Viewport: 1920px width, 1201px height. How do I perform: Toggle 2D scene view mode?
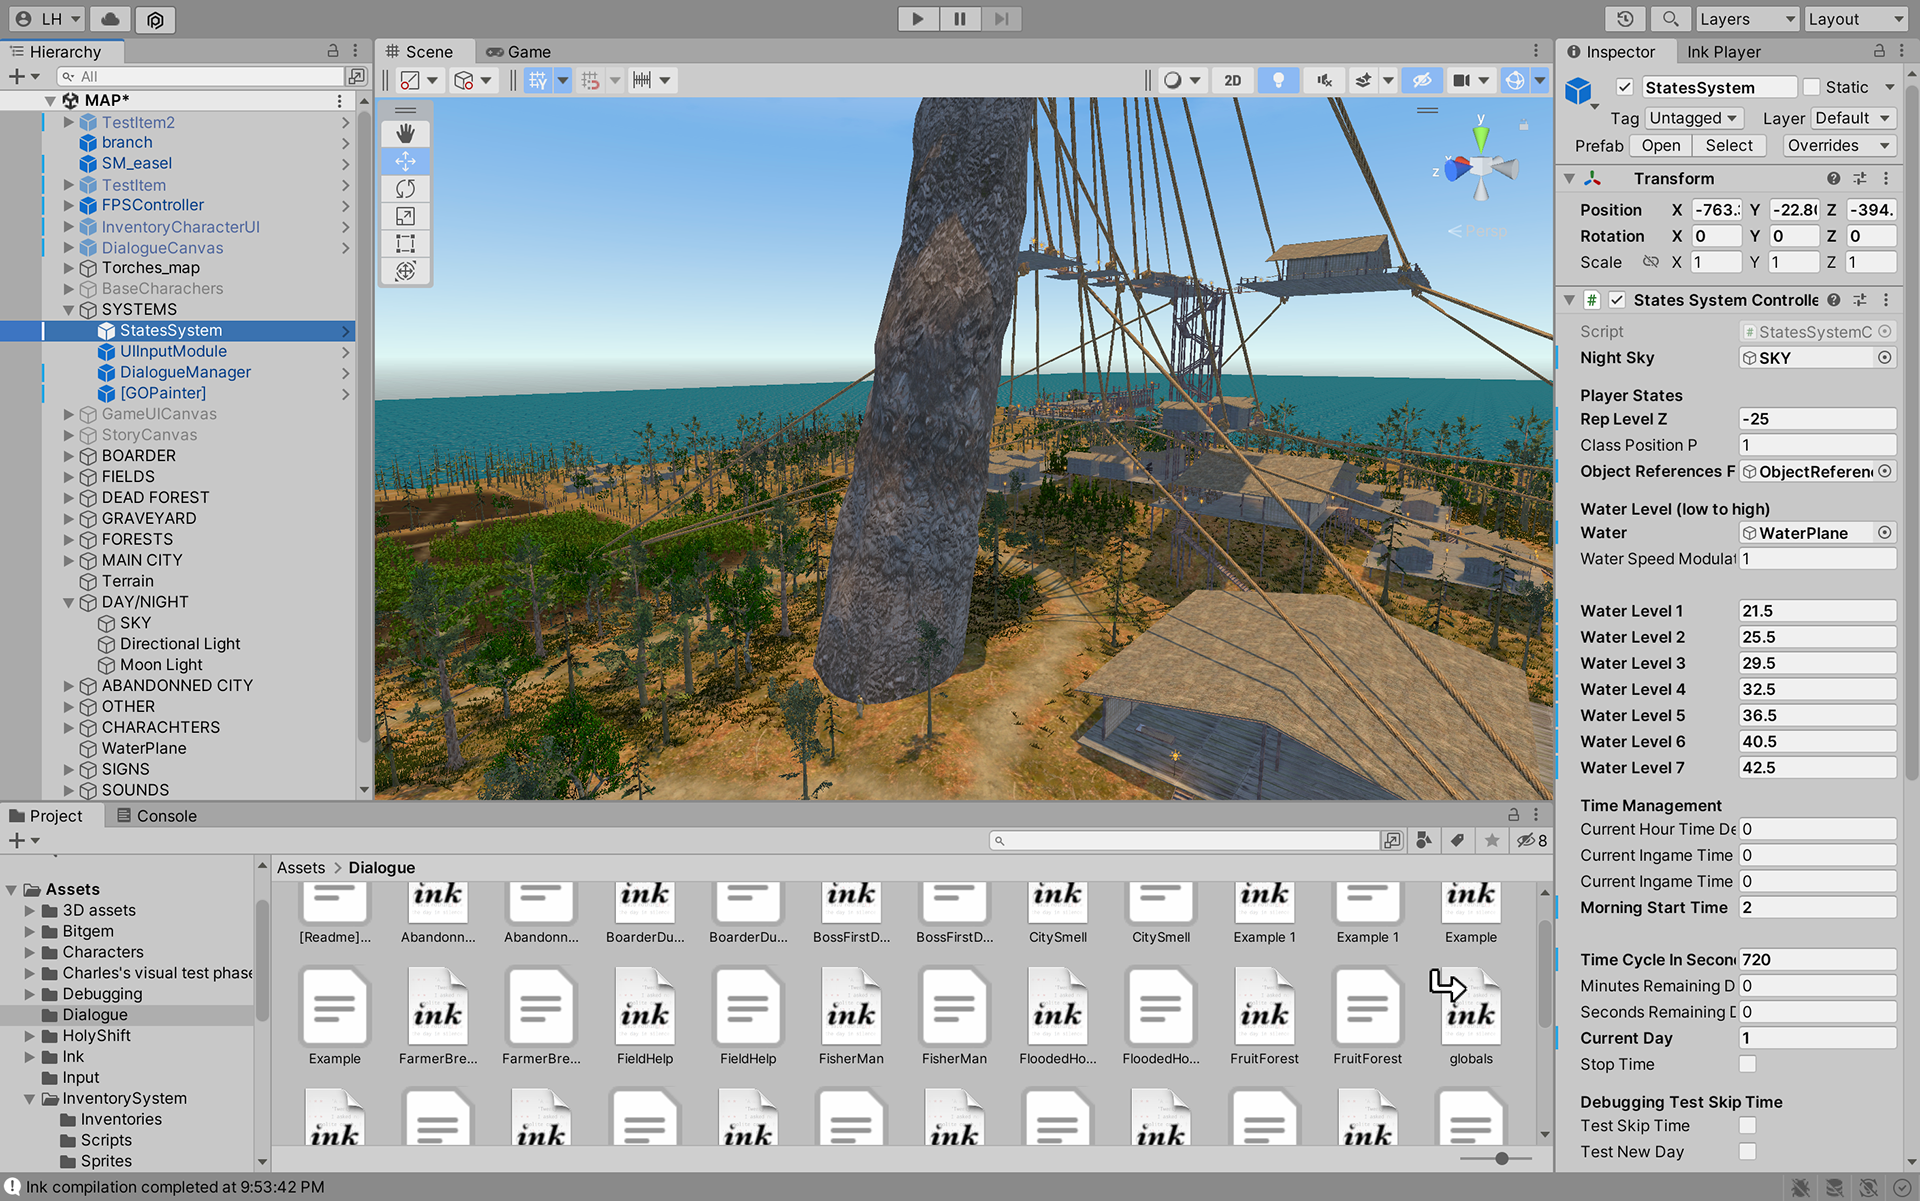click(1232, 80)
